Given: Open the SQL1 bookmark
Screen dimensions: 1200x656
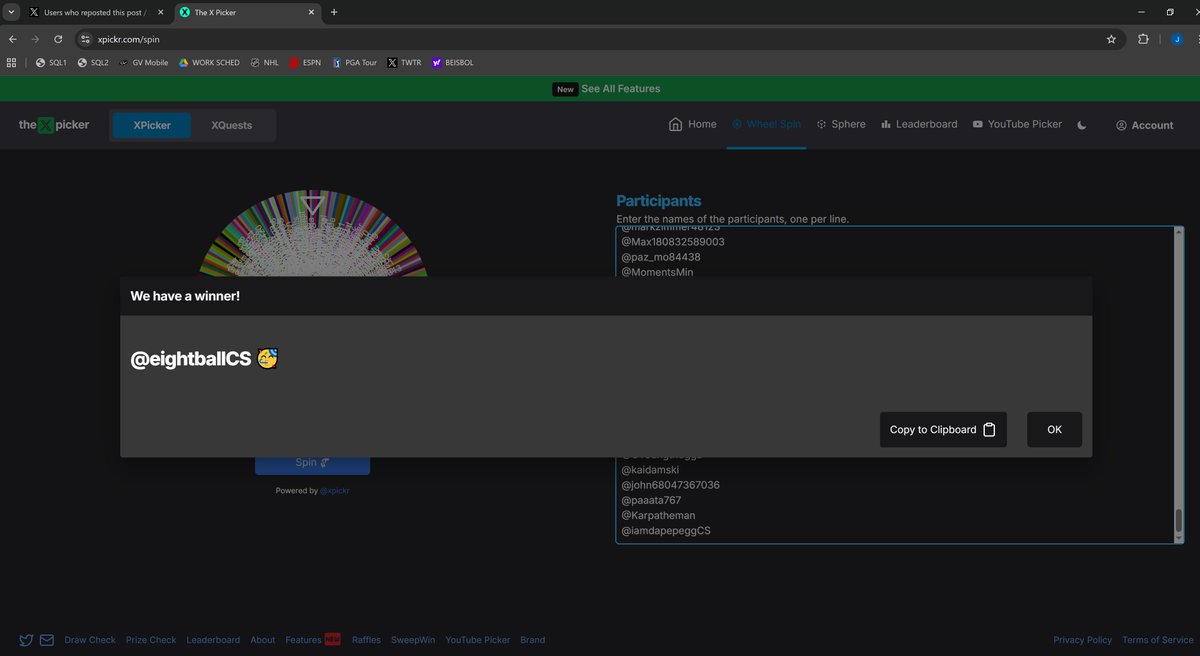Looking at the screenshot, I should 50,62.
